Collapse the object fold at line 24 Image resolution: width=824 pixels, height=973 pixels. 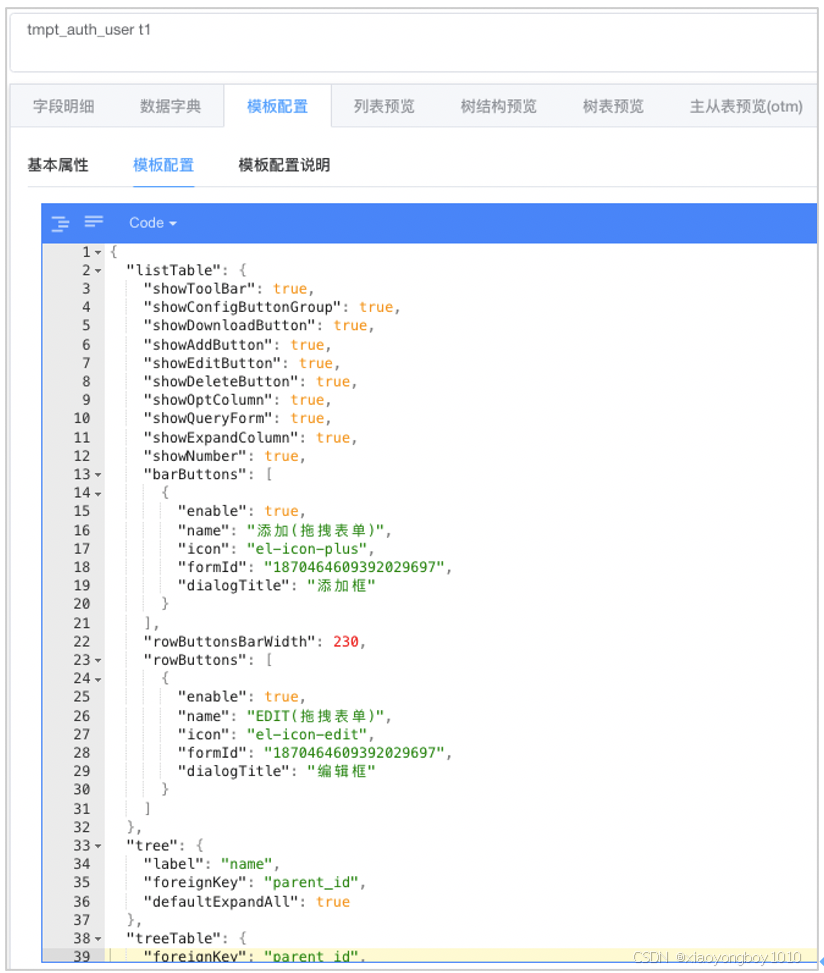coord(98,679)
